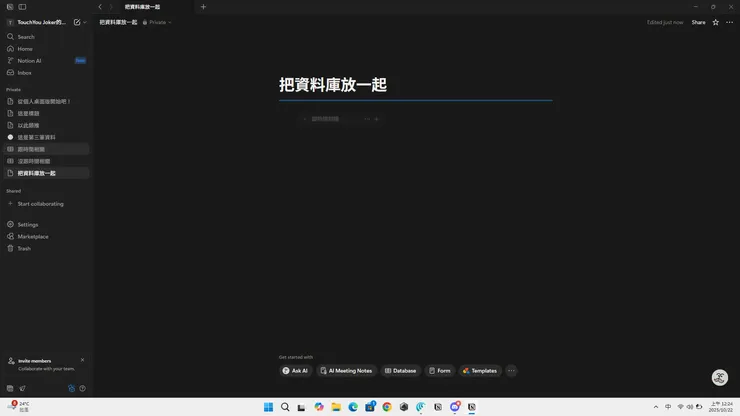Go forward with the right arrow
This screenshot has width=740, height=416.
pyautogui.click(x=111, y=7)
